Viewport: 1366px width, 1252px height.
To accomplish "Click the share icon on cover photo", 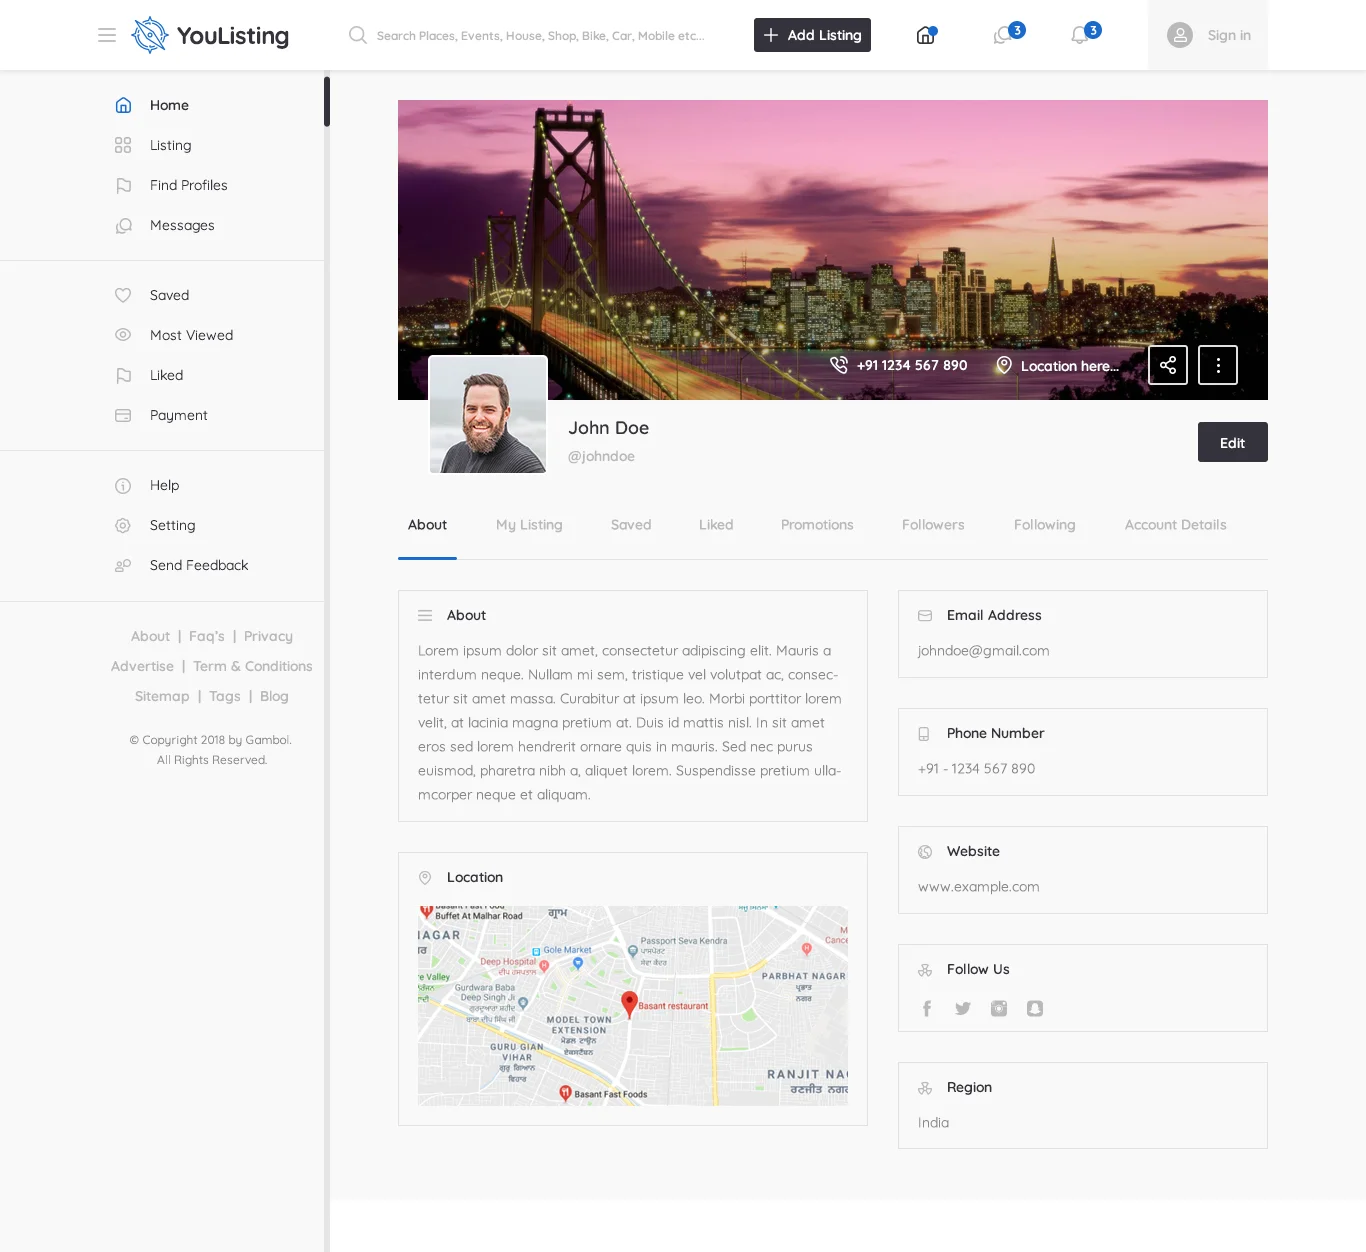I will 1167,365.
